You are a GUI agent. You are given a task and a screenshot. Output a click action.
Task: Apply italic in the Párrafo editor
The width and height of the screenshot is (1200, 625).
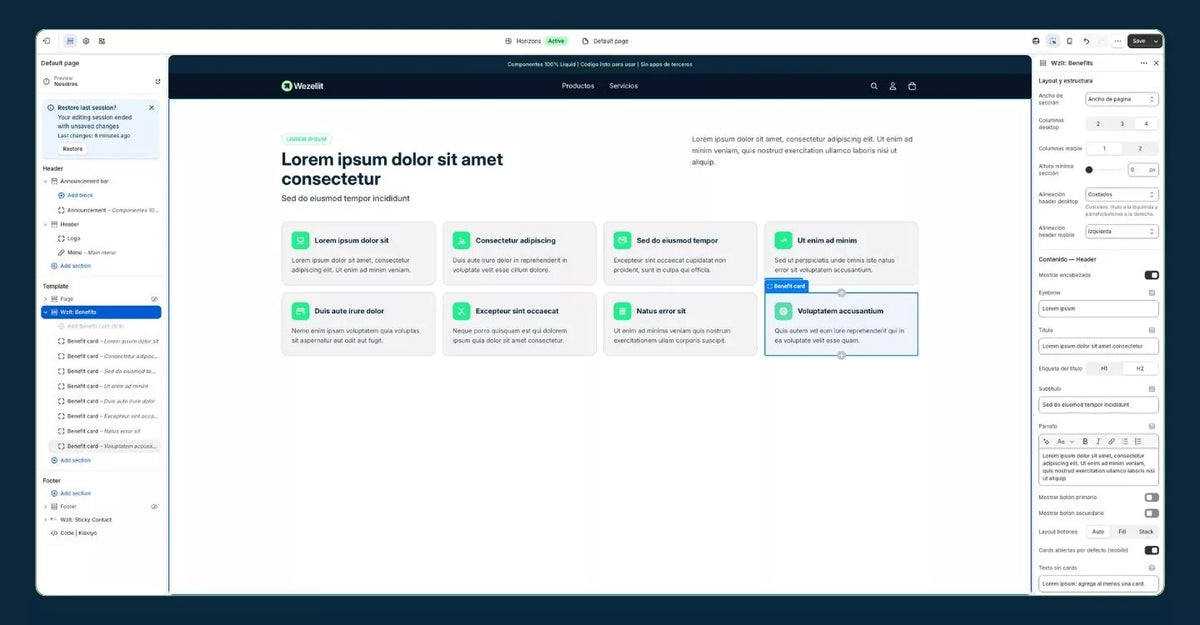1098,441
